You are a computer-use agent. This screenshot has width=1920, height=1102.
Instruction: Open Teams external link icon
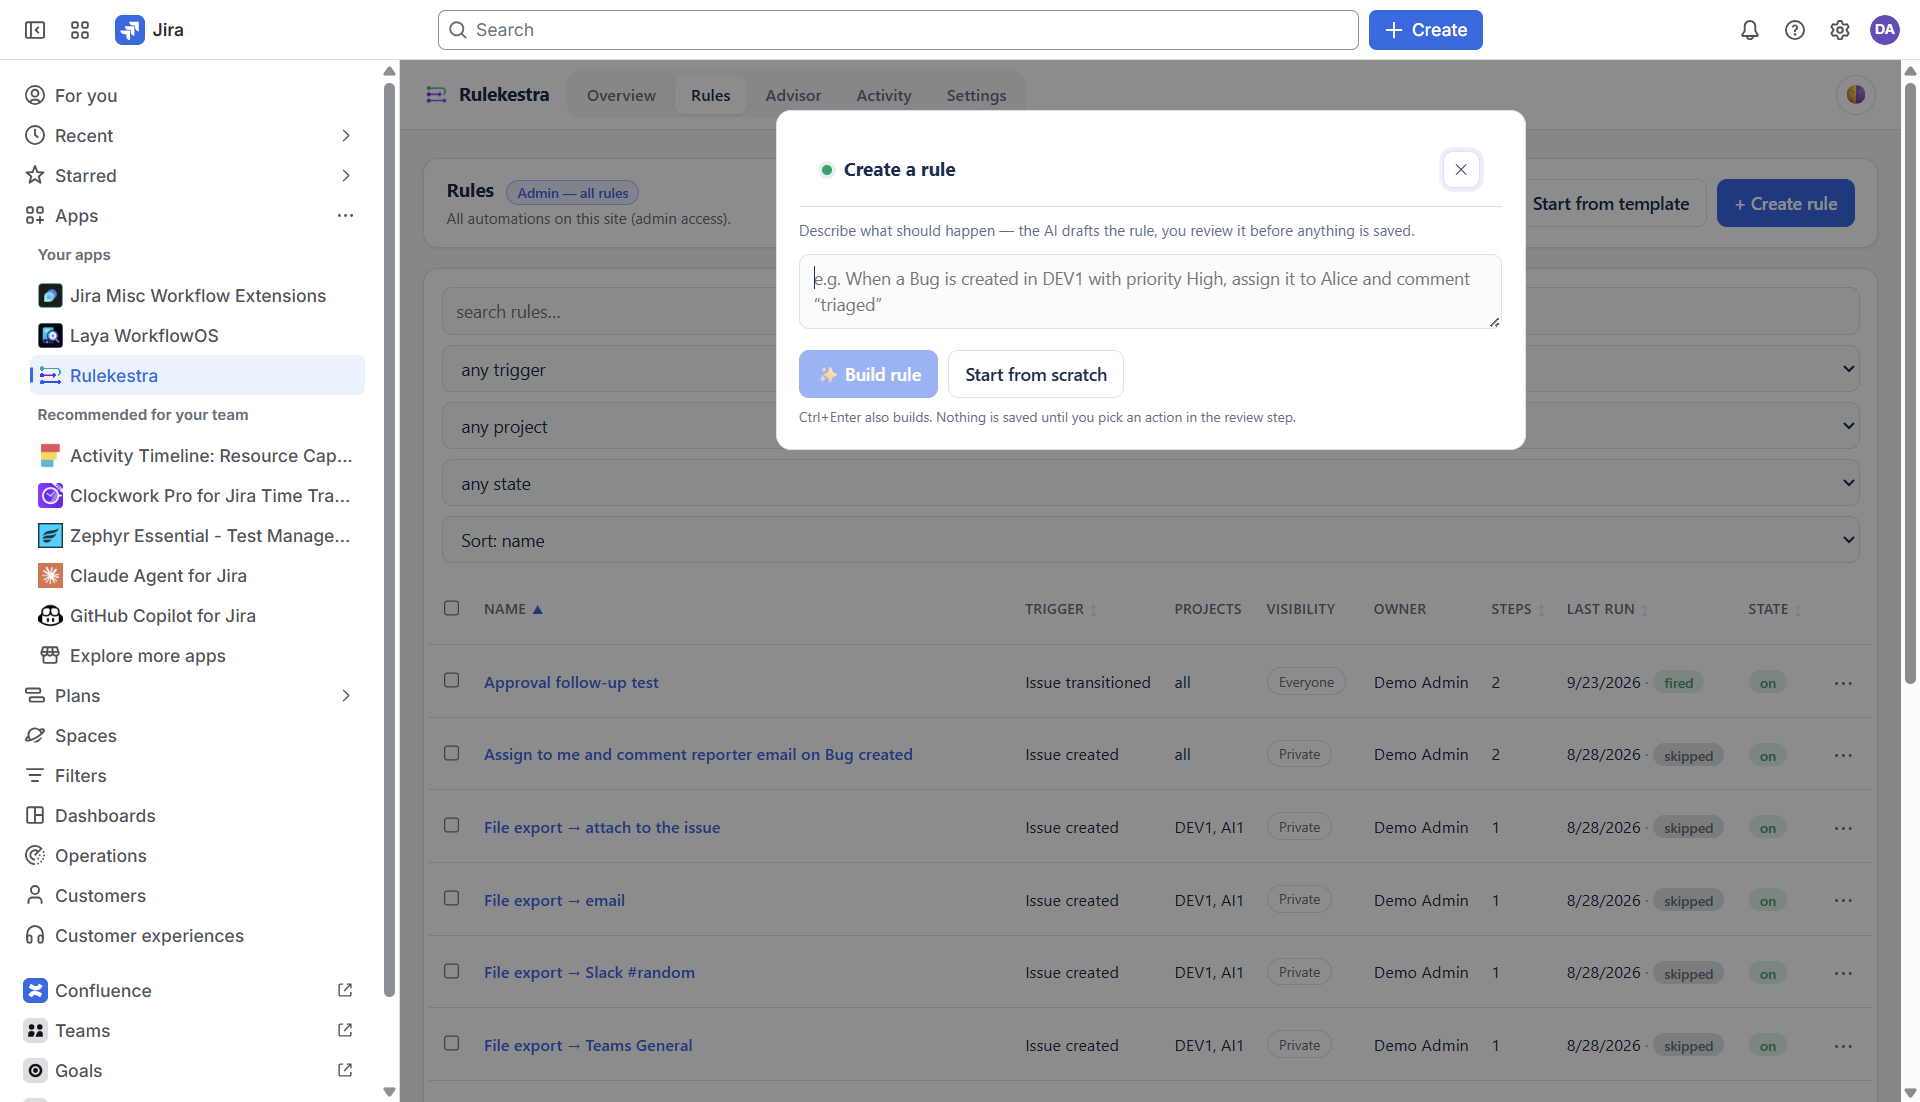point(345,1030)
